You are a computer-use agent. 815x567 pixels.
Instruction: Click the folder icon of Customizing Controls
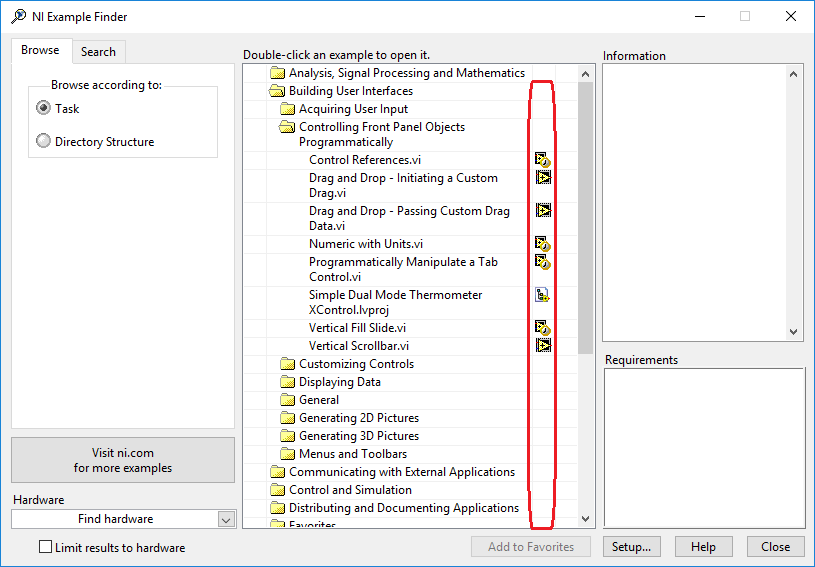287,364
